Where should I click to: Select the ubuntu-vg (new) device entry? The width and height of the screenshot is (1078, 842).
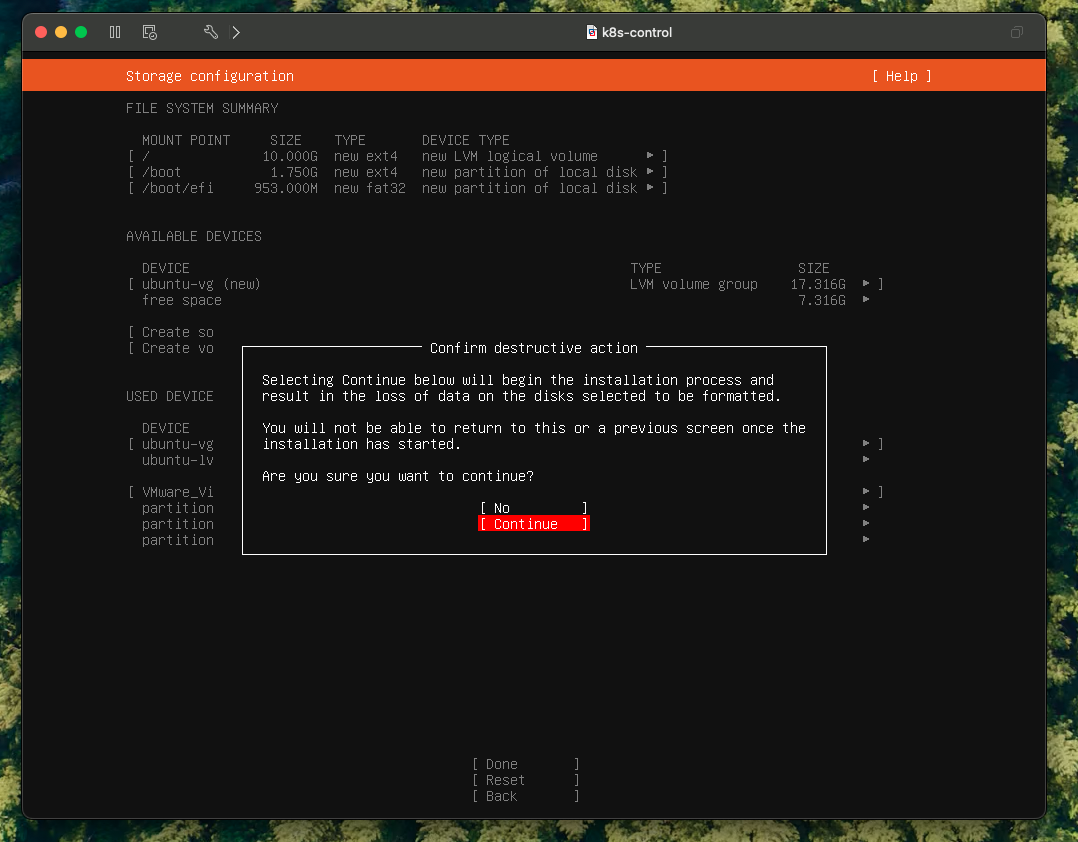click(x=201, y=284)
